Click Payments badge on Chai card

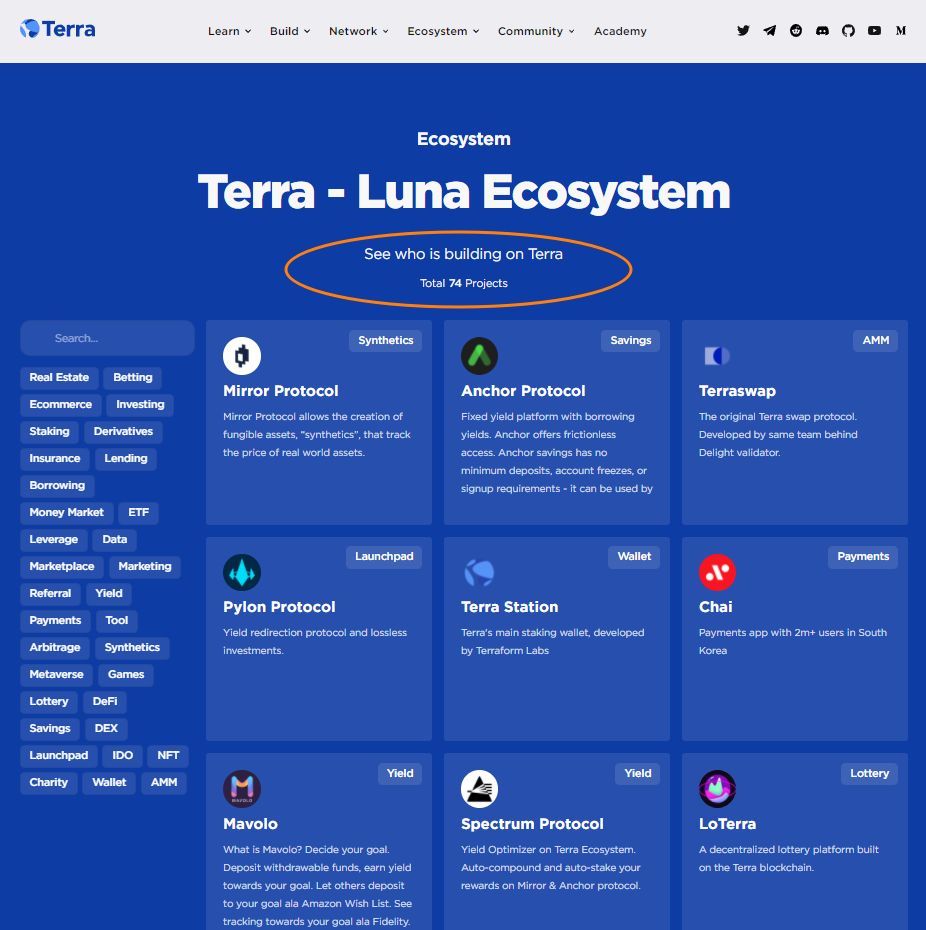click(x=863, y=557)
